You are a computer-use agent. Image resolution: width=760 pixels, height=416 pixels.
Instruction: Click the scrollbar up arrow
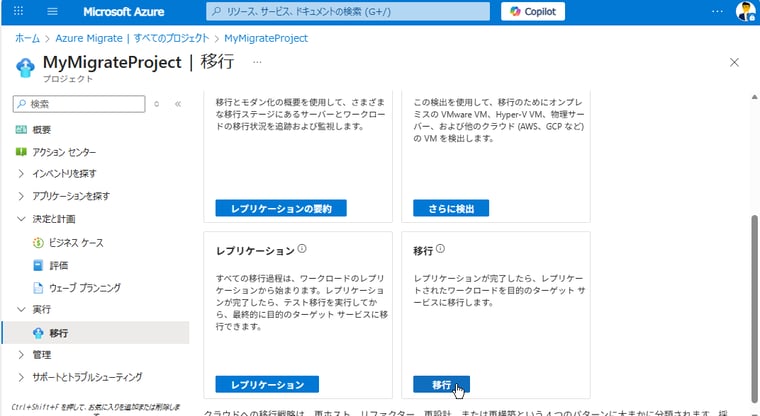click(755, 97)
